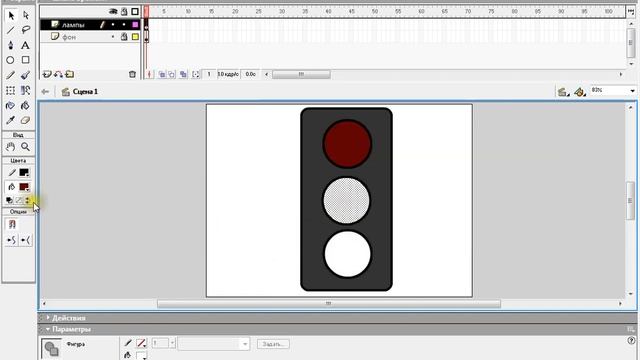The width and height of the screenshot is (640, 360).
Task: Click the selected middle lamp circle
Action: click(x=346, y=200)
